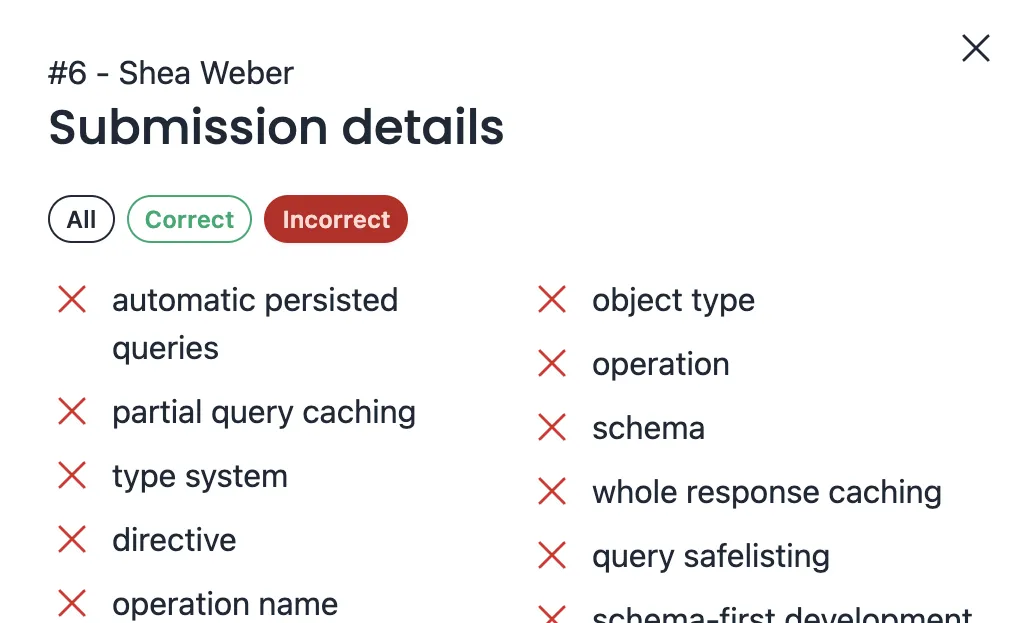The width and height of the screenshot is (1024, 623).
Task: Click the red X beside operation name
Action: pyautogui.click(x=72, y=603)
